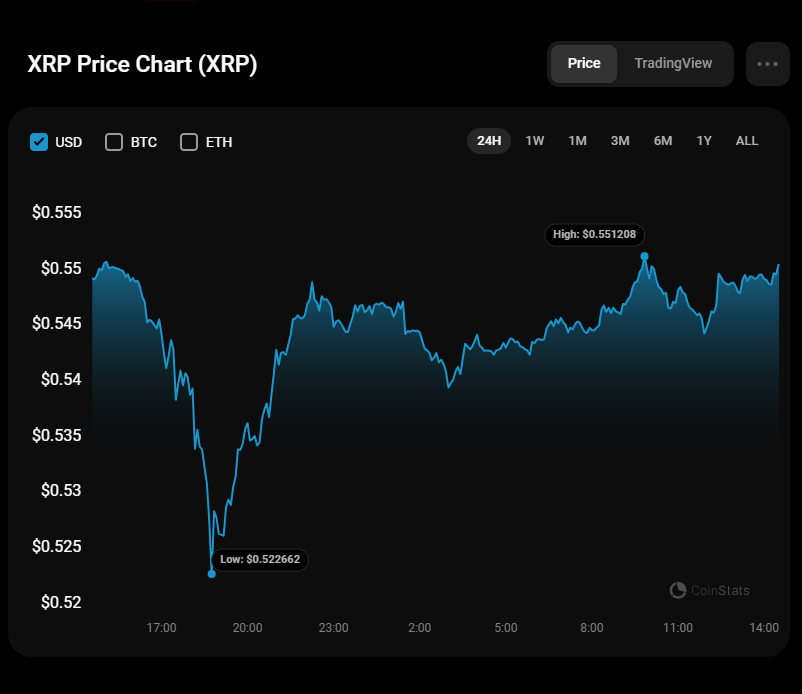Select the 6M time range
Screen dimensions: 802x694
663,141
